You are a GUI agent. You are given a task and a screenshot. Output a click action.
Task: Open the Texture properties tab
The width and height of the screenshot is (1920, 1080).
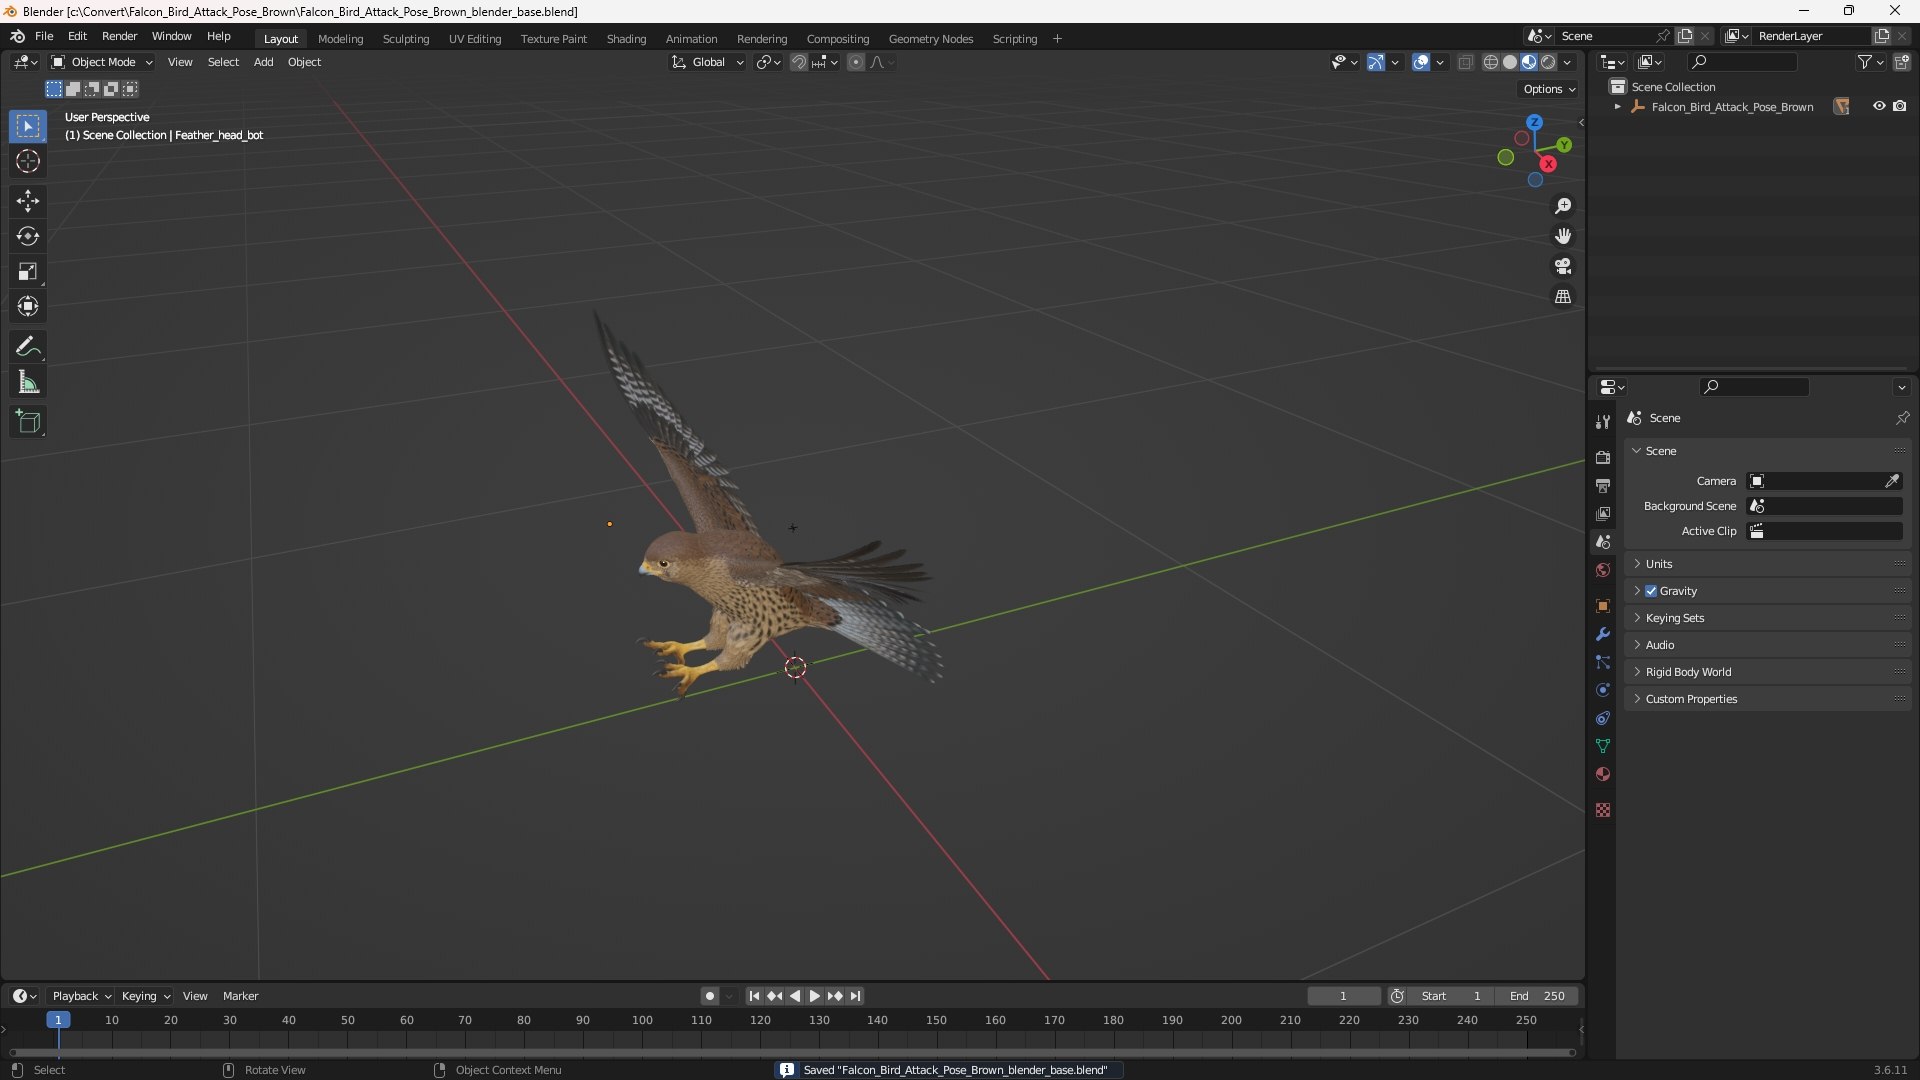1603,810
